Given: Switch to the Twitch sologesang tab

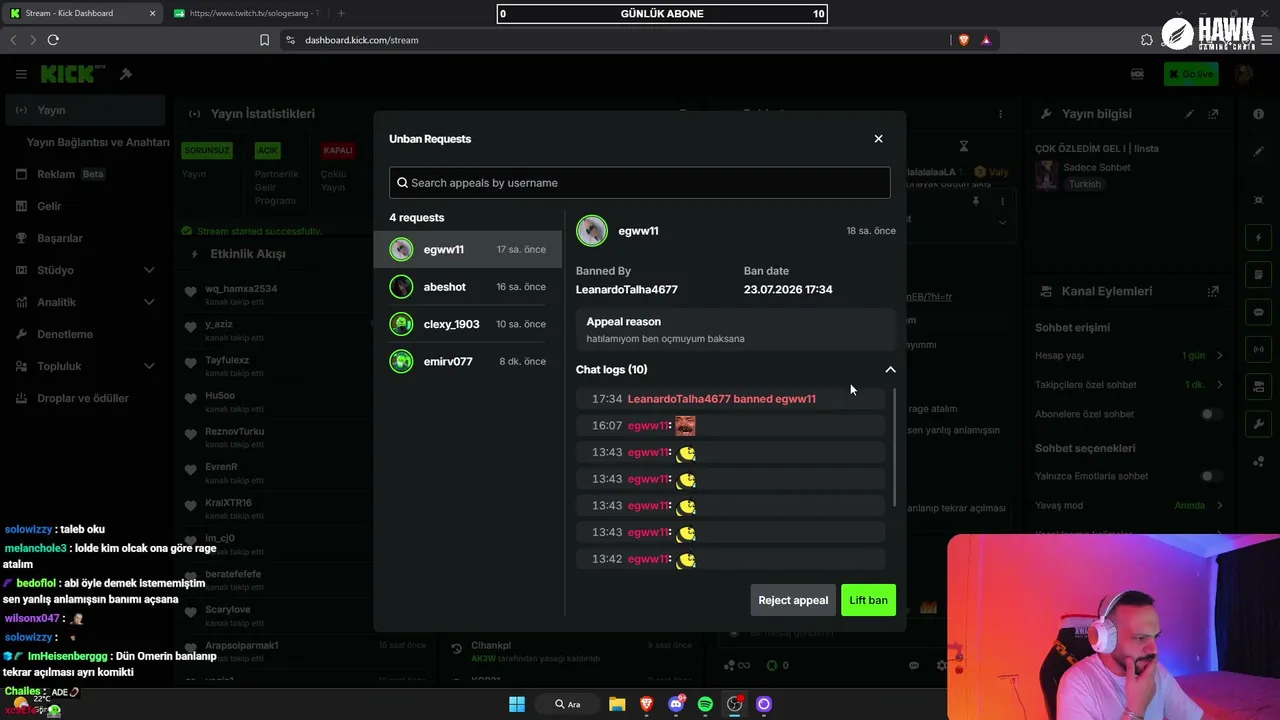Looking at the screenshot, I should 247,13.
